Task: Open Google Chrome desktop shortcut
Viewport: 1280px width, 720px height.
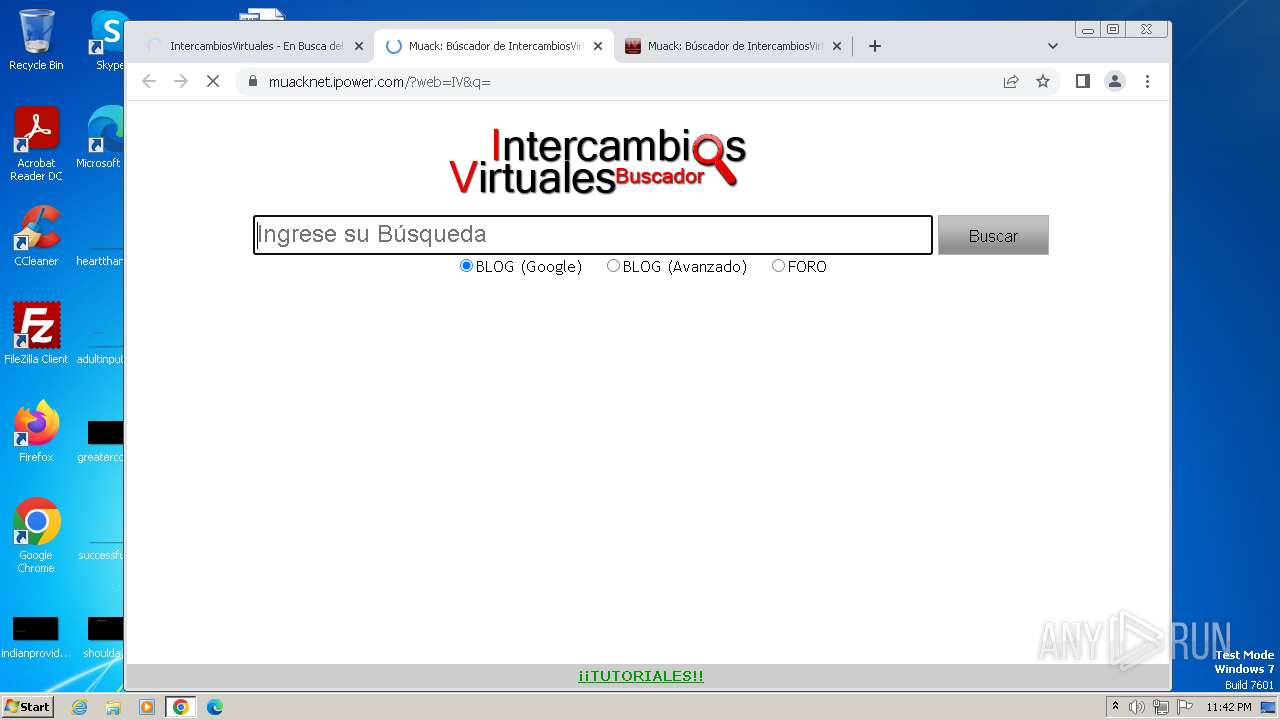Action: [36, 536]
